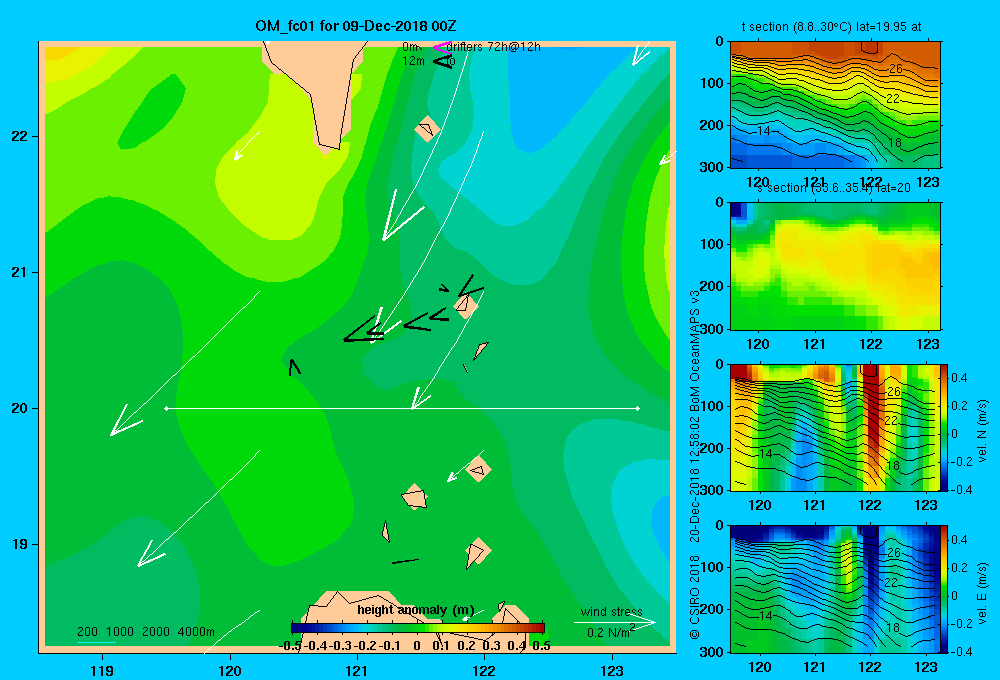The image size is (1000, 680).
Task: Click the 's section' salinity panel title
Action: [x=834, y=188]
